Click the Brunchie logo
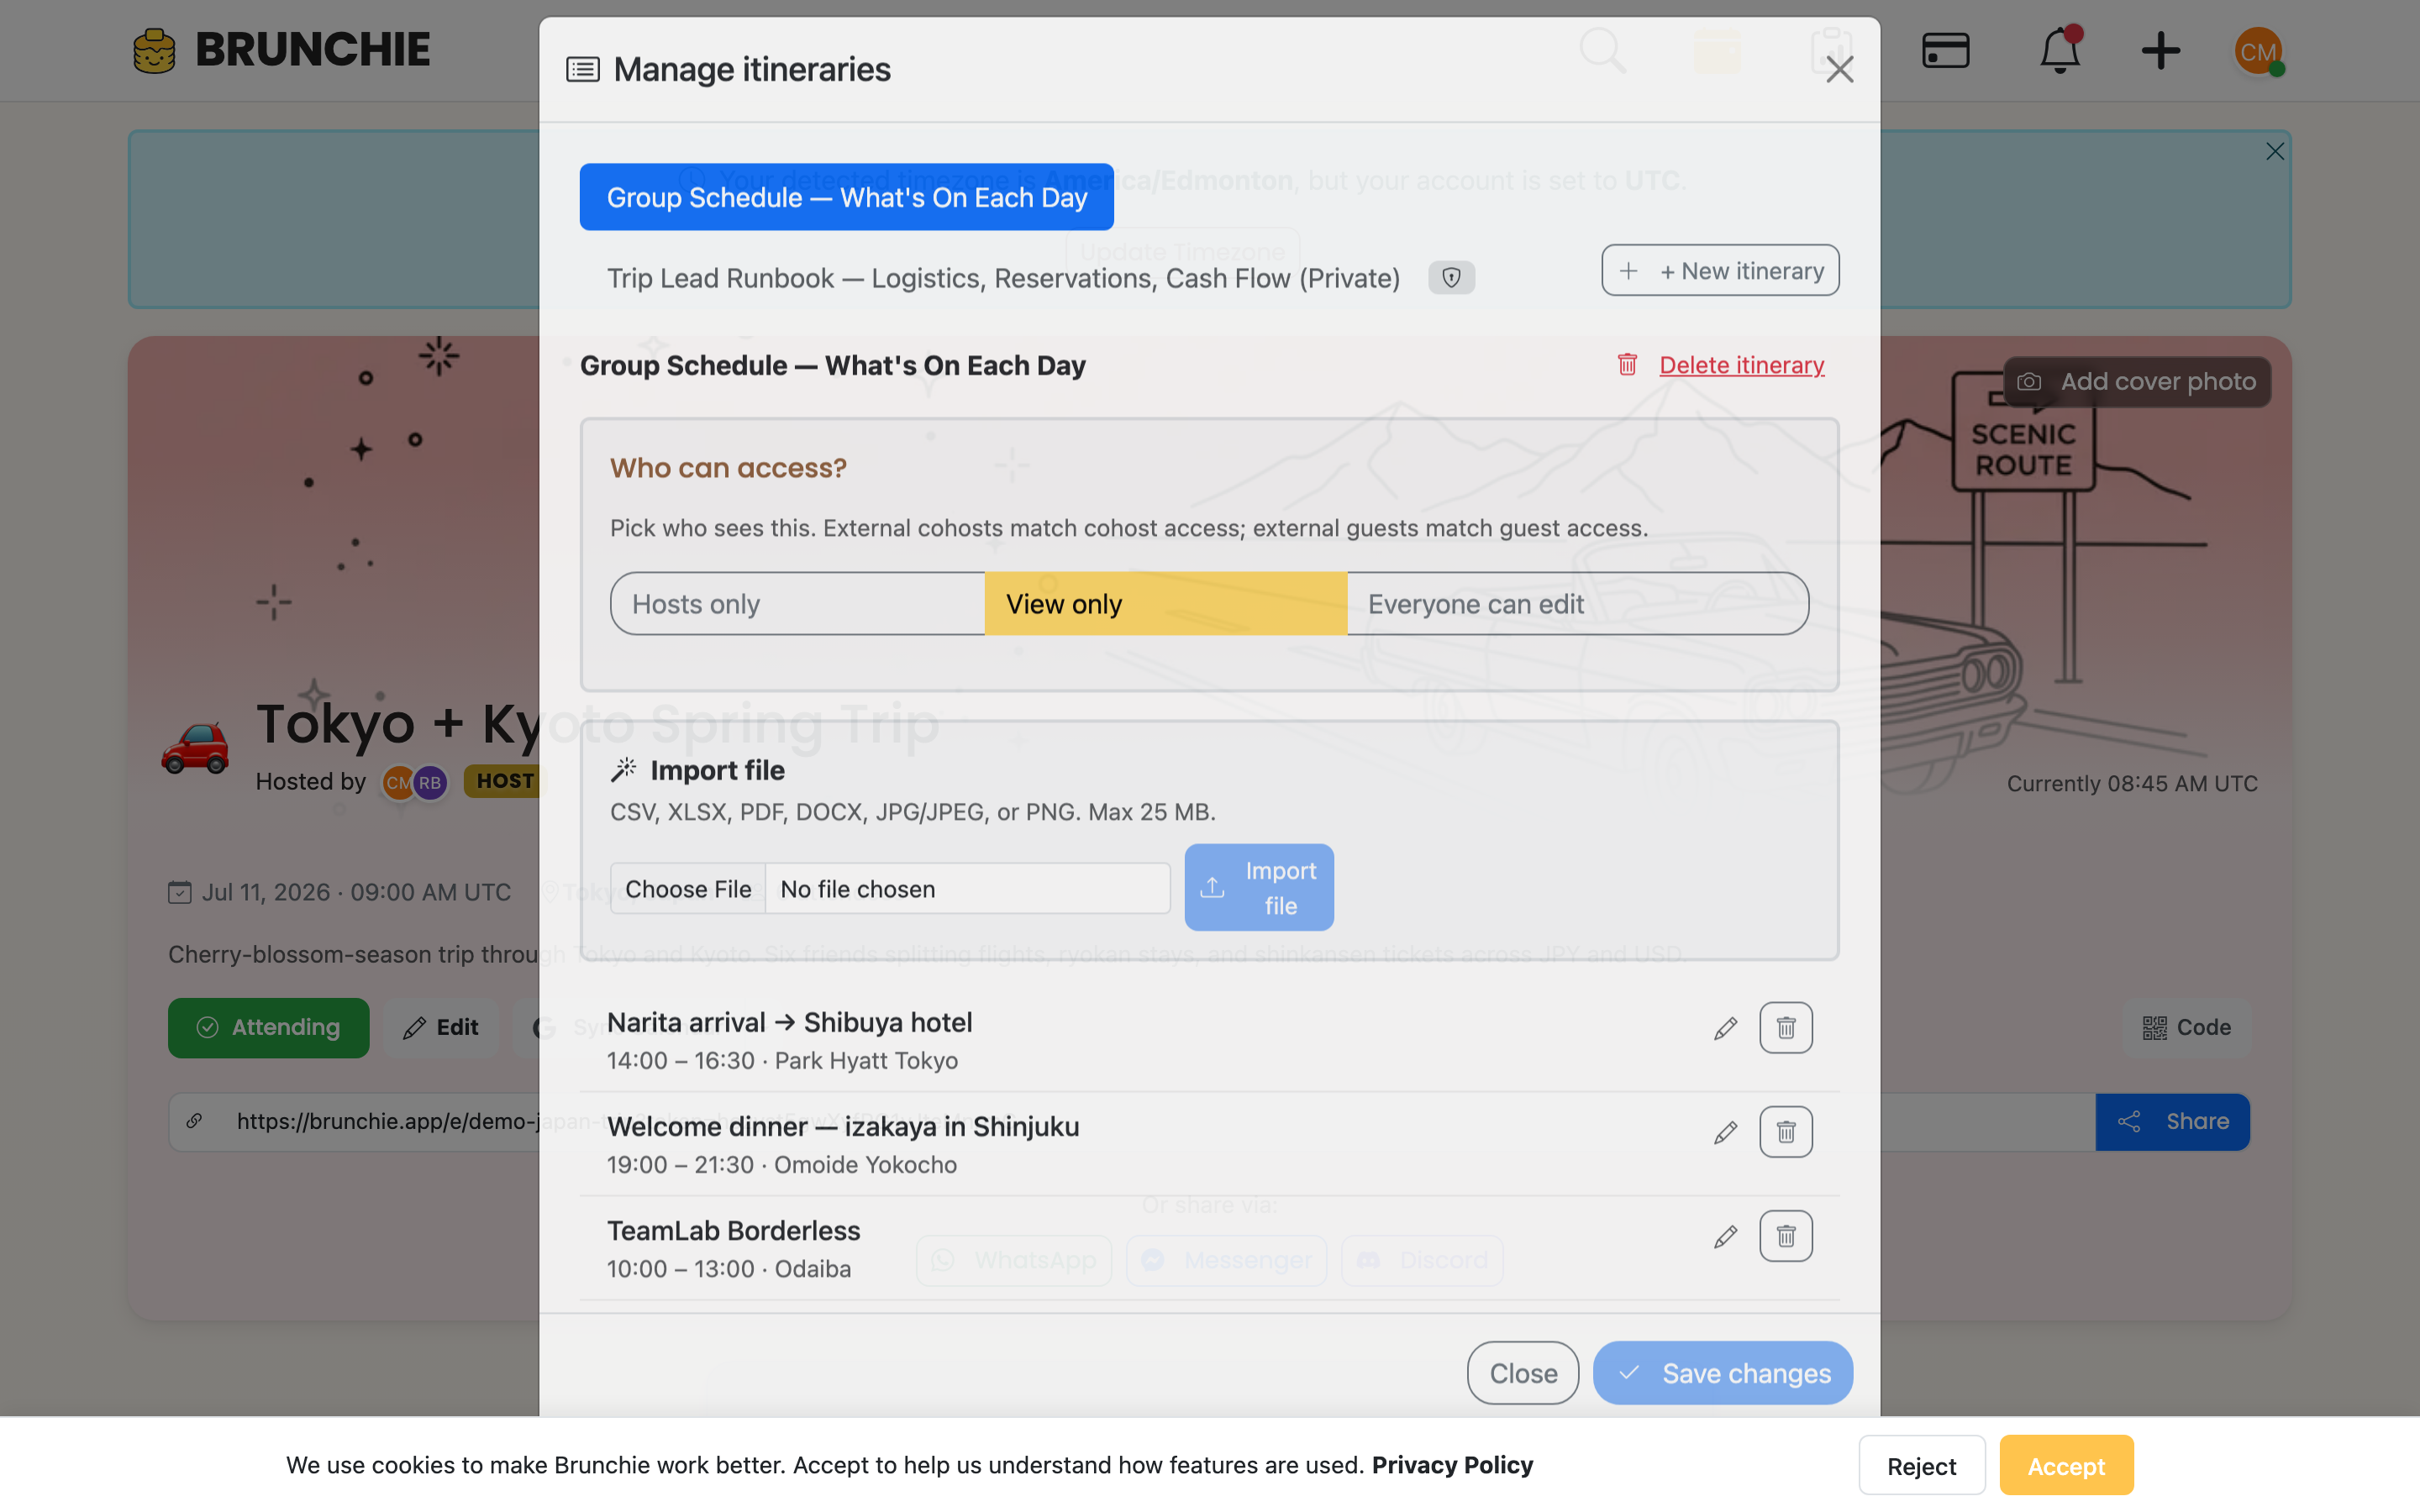This screenshot has width=2420, height=1512. 281,50
